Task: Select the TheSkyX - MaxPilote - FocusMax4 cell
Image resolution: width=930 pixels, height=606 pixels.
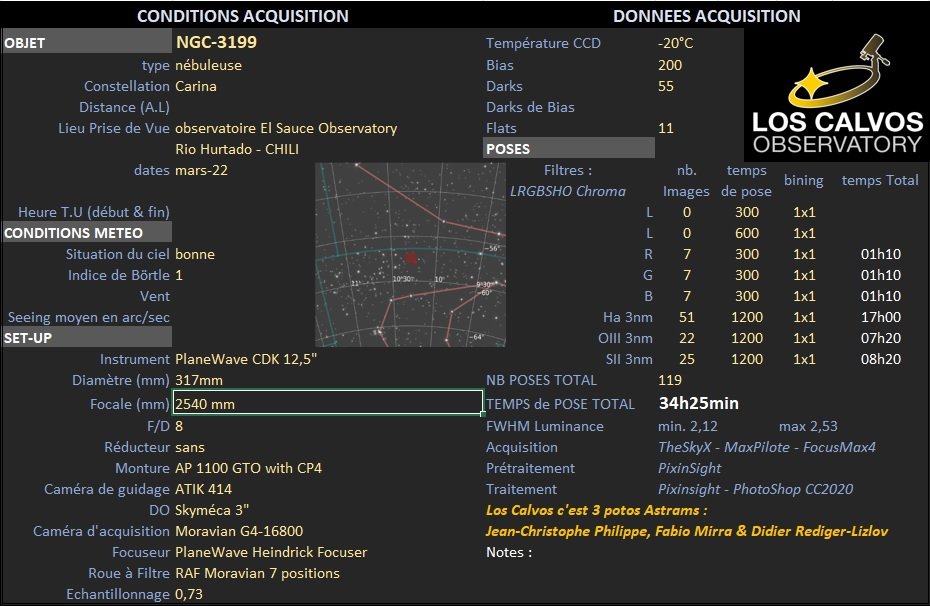Action: coord(767,447)
